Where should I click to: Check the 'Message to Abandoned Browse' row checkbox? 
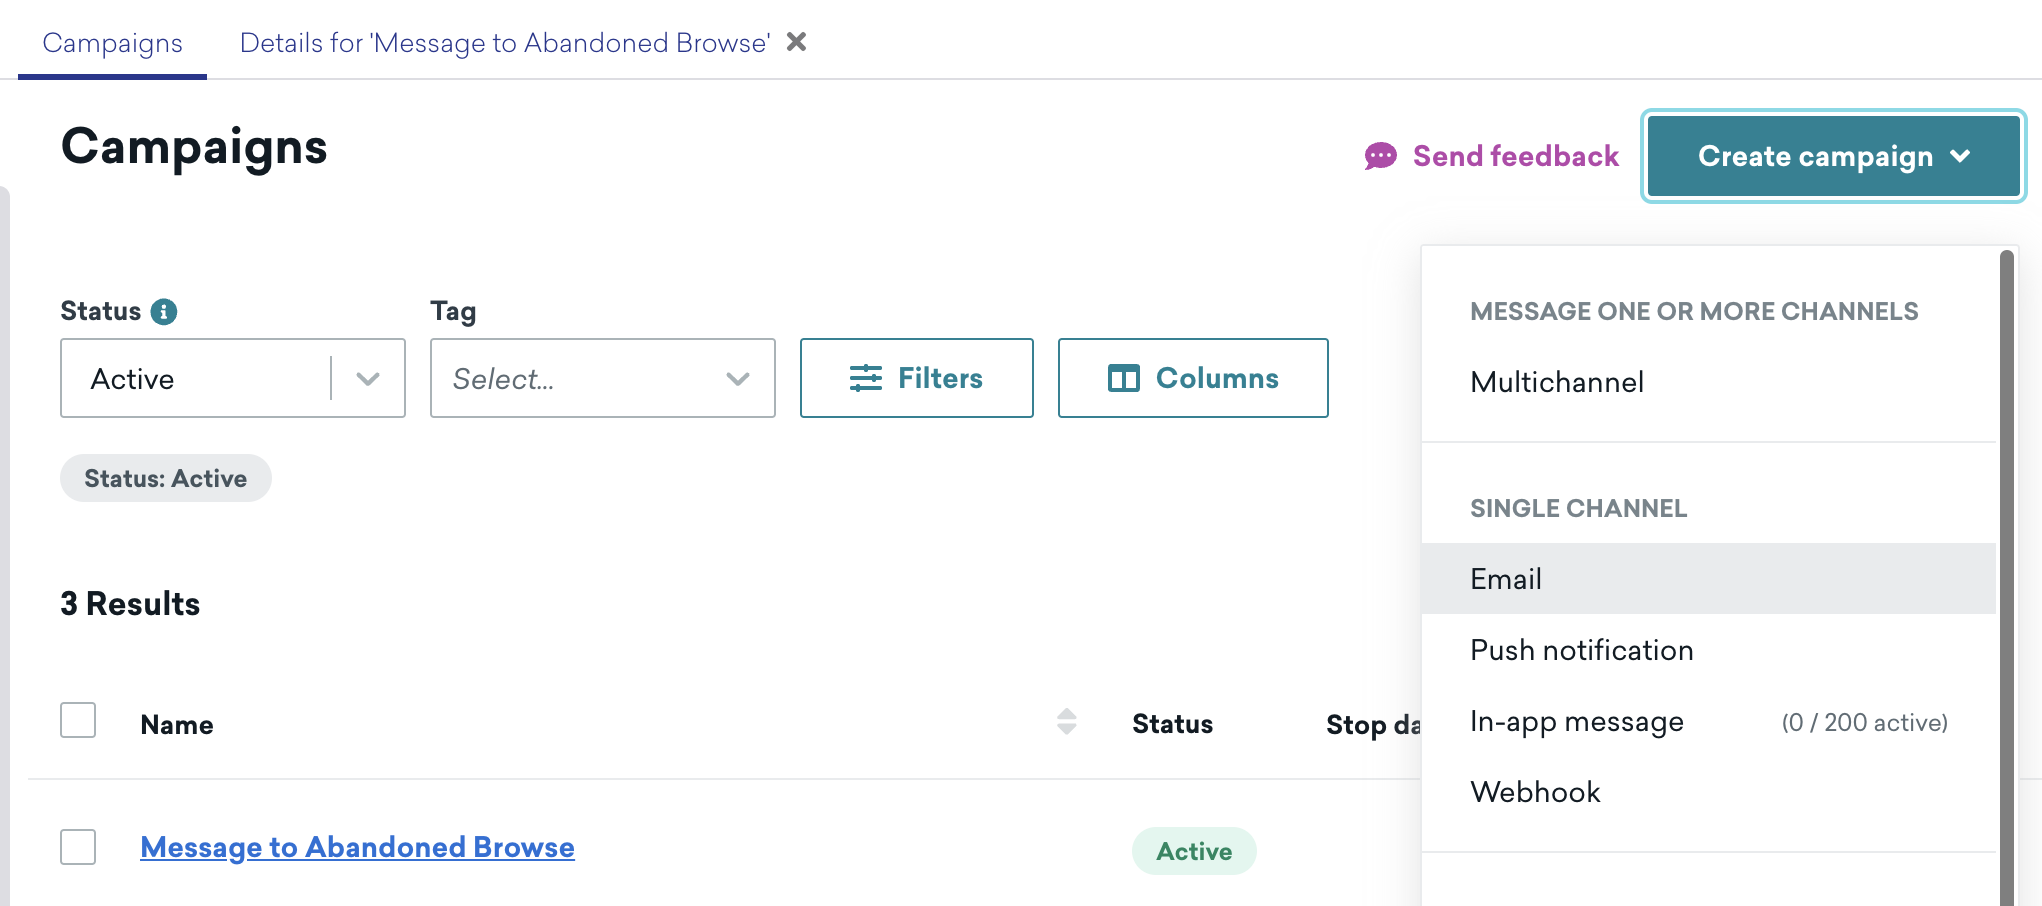pyautogui.click(x=78, y=847)
